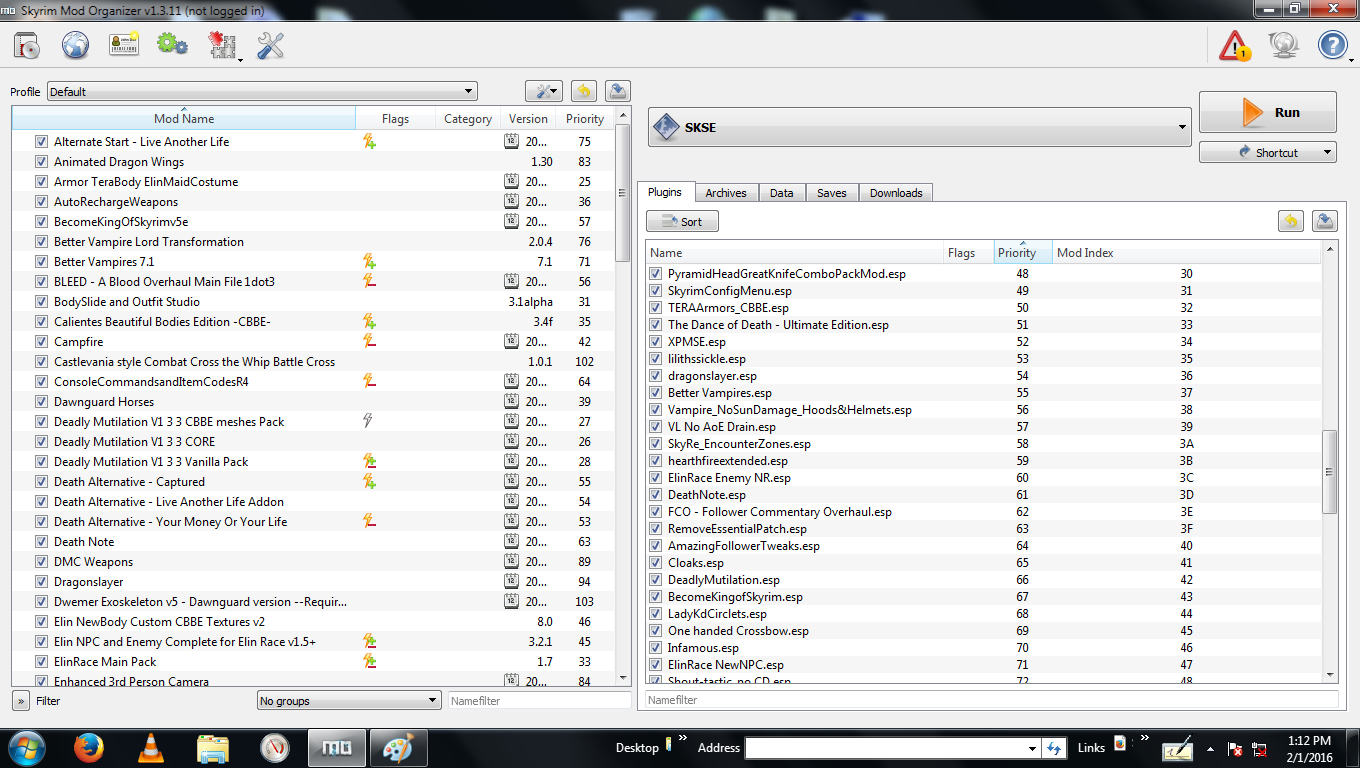Select the Plugins tab
Viewport: 1360px width, 768px height.
[x=665, y=192]
